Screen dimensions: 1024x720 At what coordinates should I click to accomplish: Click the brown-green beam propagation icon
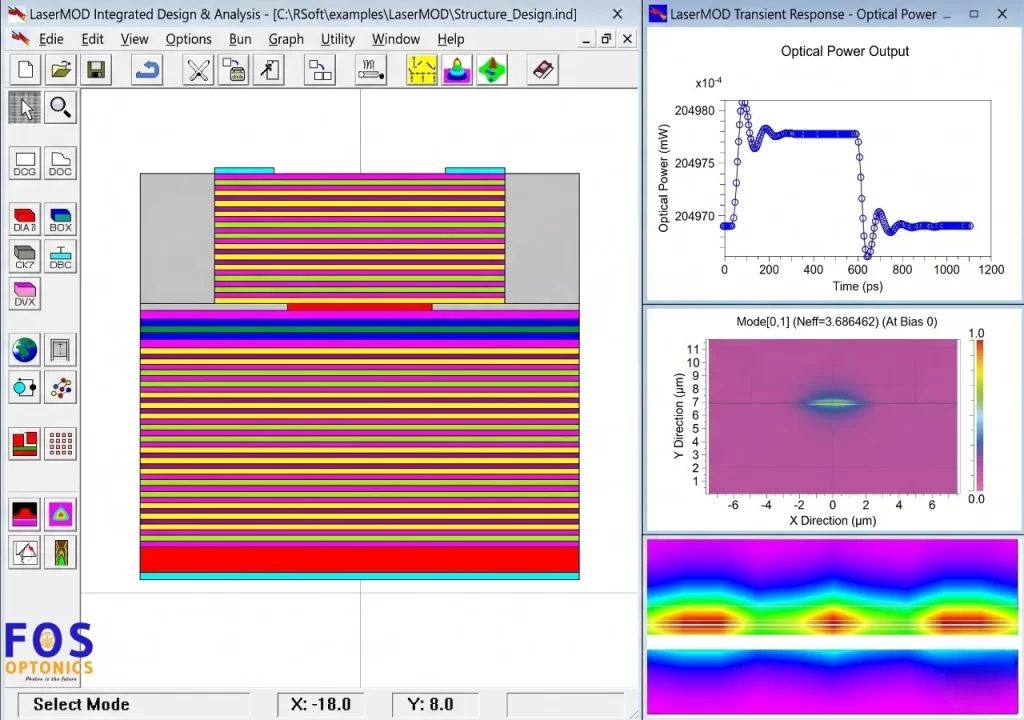click(x=60, y=552)
